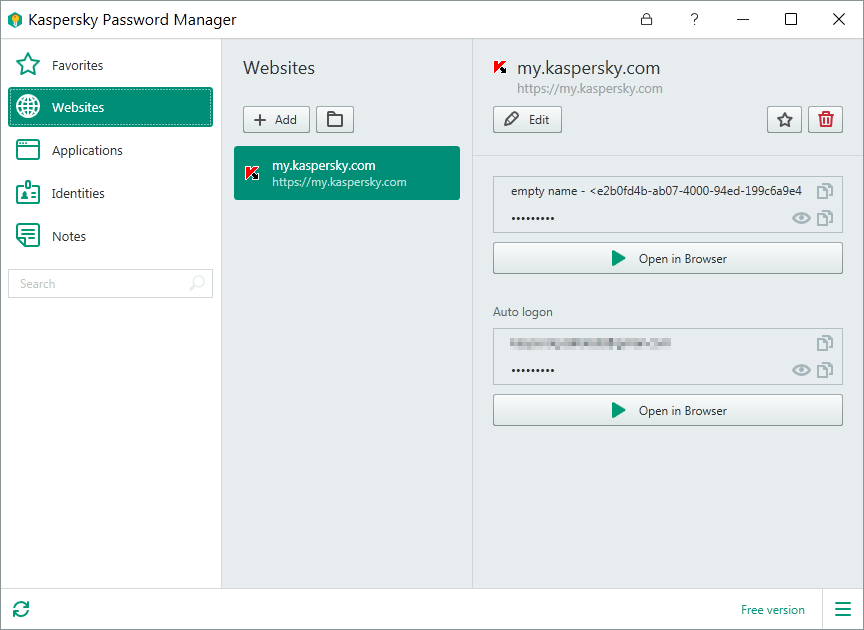Click the sync icon in the bottom bar
The height and width of the screenshot is (630, 864).
[x=21, y=609]
